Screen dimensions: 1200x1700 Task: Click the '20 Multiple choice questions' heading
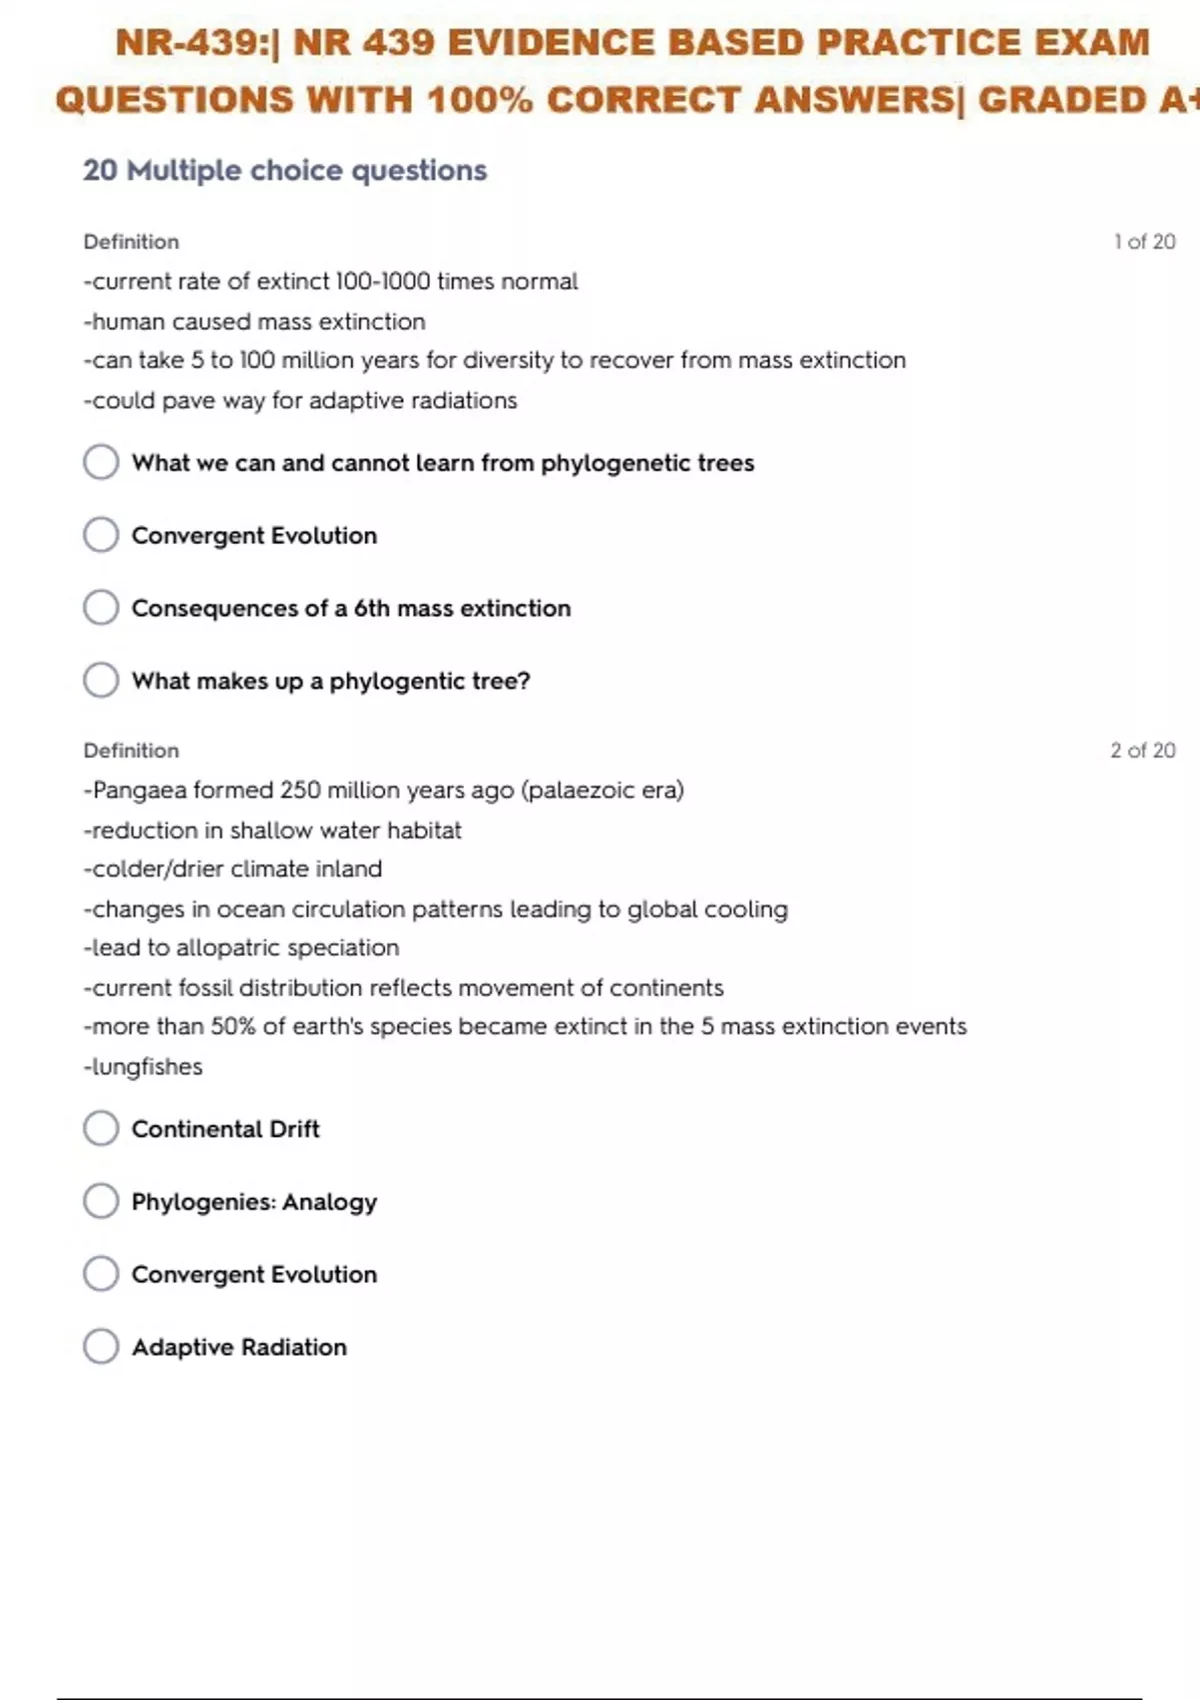coord(285,170)
